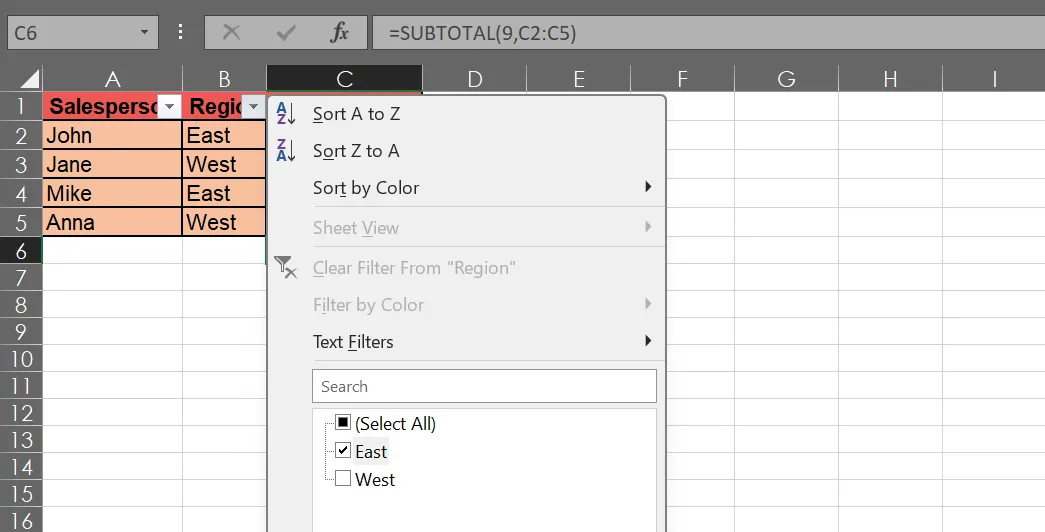Click the East label in filter list
This screenshot has height=532, width=1045.
pos(371,451)
